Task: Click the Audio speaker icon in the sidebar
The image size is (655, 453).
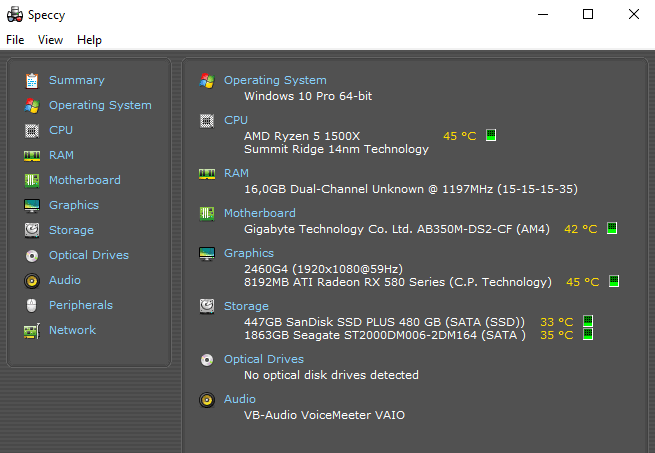Action: click(32, 280)
